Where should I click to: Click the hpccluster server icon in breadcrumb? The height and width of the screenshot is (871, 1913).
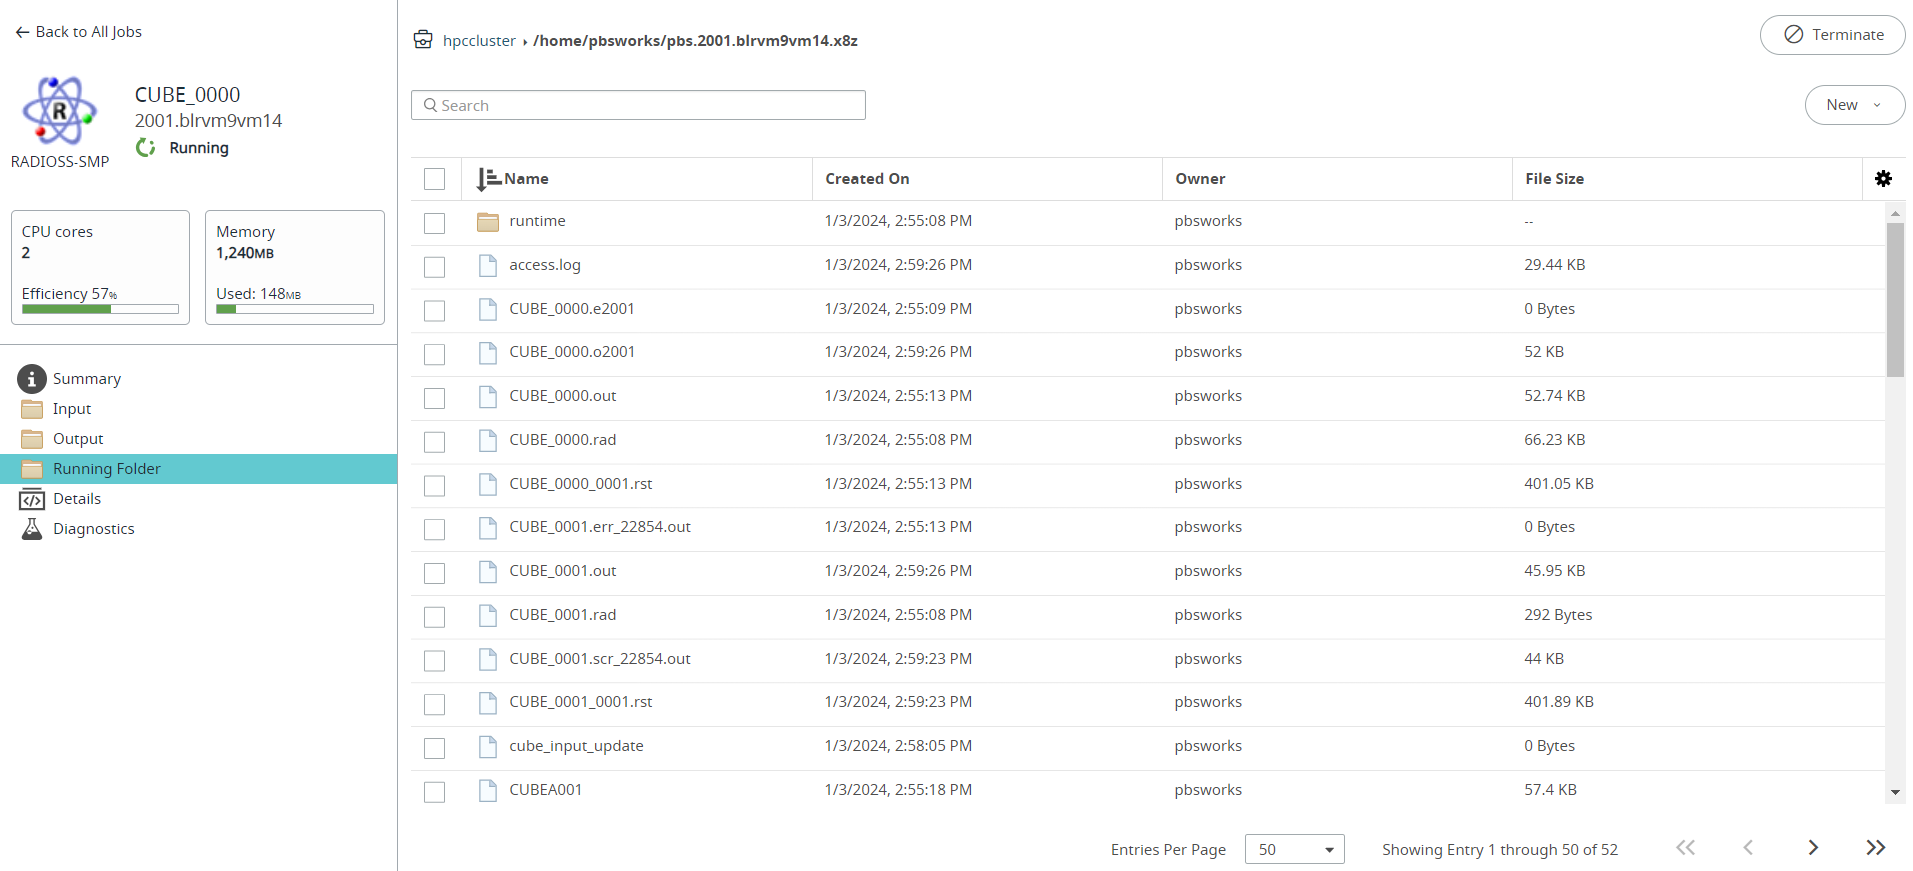click(x=423, y=40)
